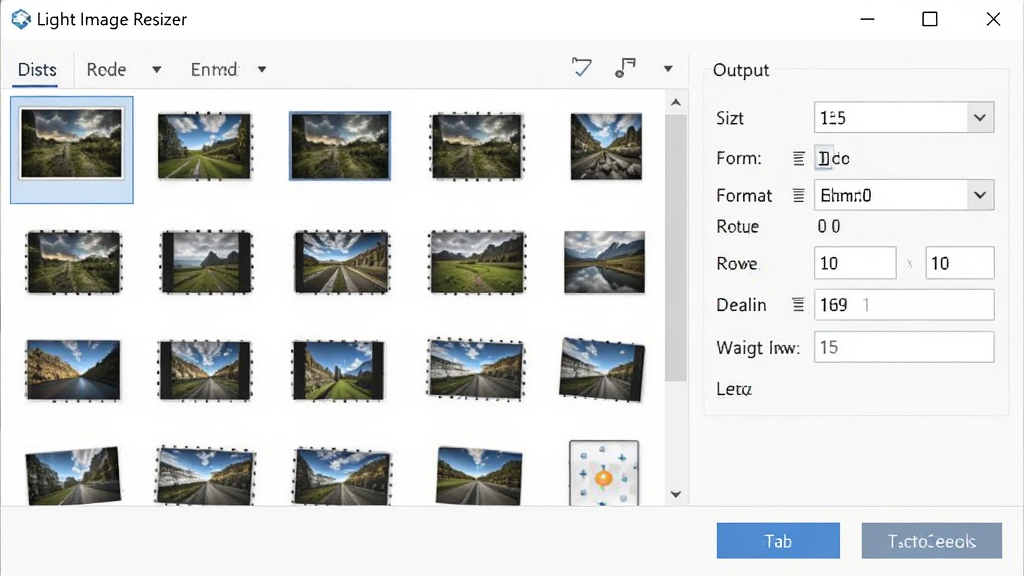Select the mountain lake reflection thumbnail
The width and height of the screenshot is (1024, 576).
click(604, 262)
